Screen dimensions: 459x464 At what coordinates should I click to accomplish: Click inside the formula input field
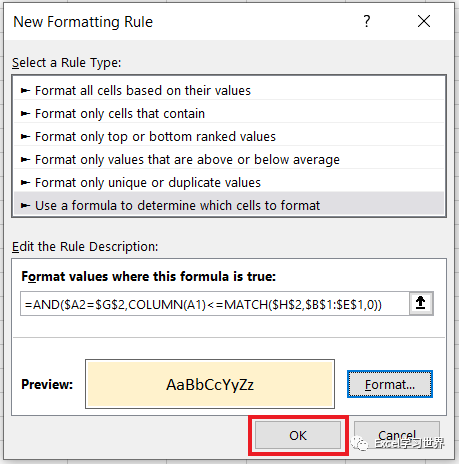(215, 304)
